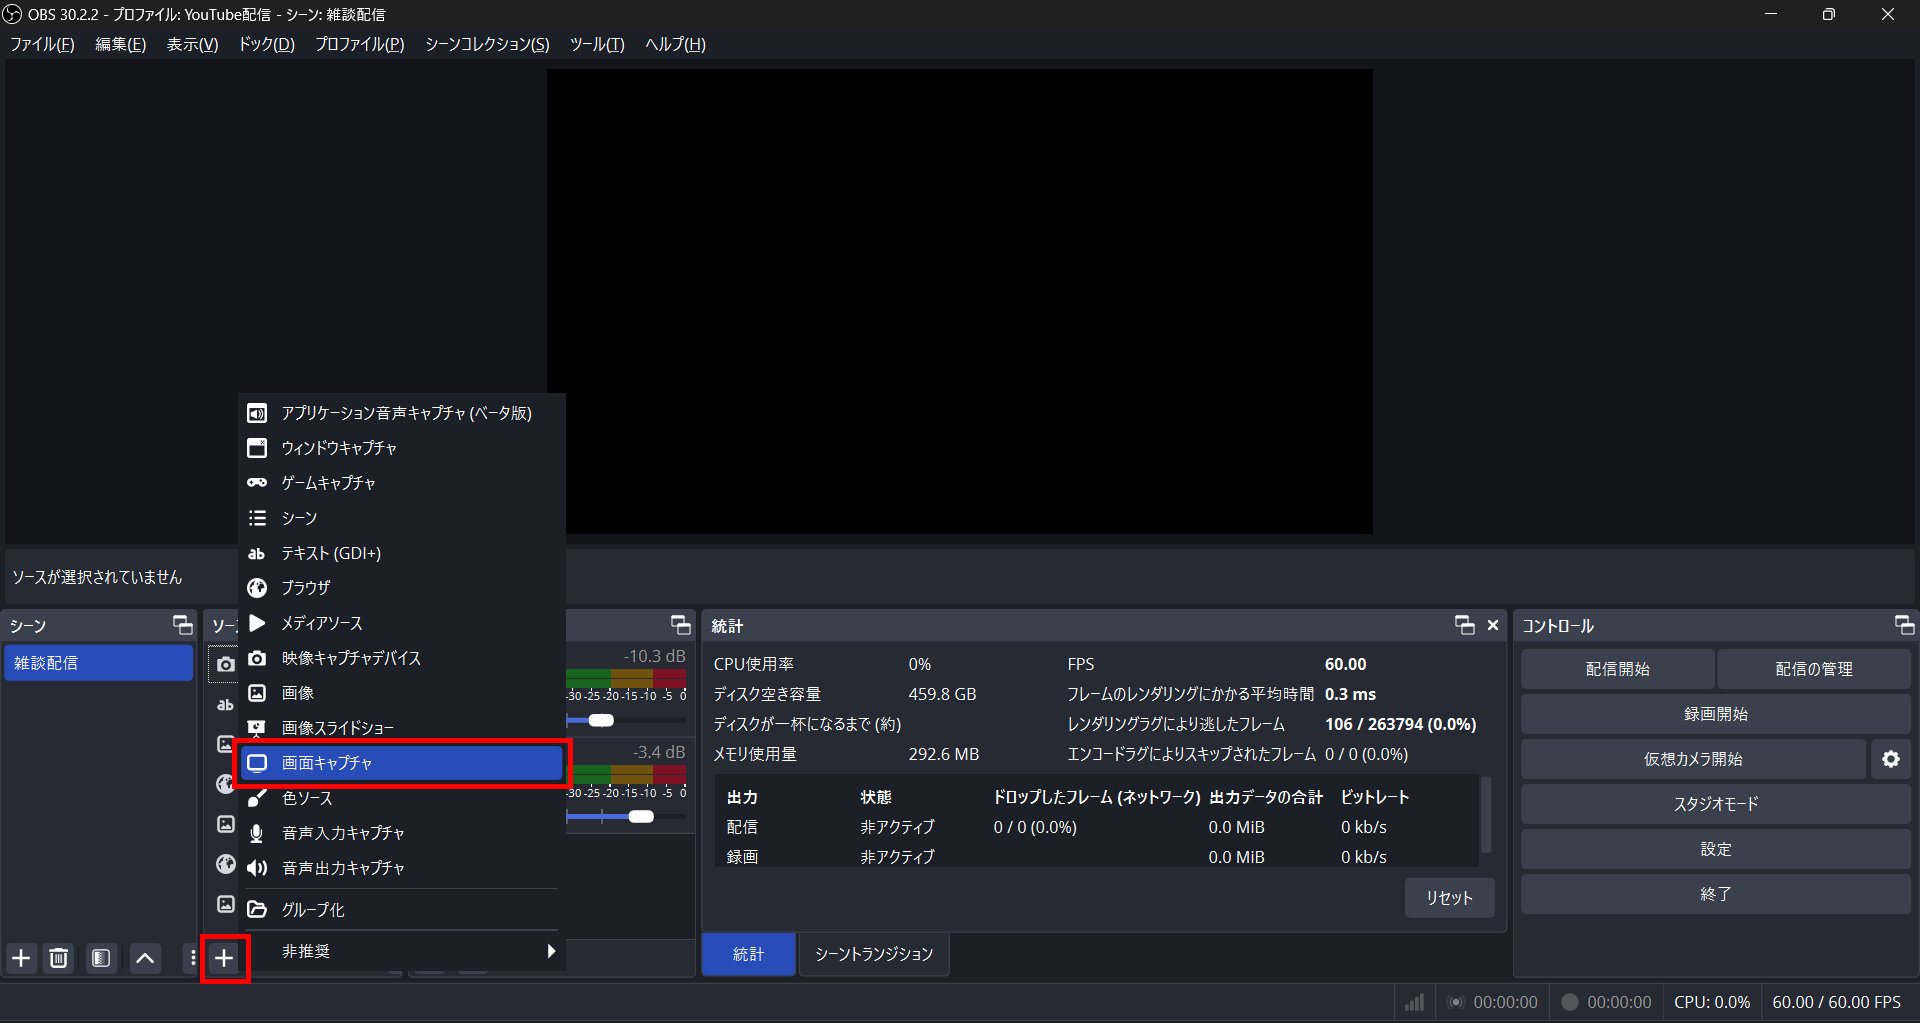Click the speaker icon beside 音声出力キャプチャ
This screenshot has width=1920, height=1023.
click(x=257, y=868)
